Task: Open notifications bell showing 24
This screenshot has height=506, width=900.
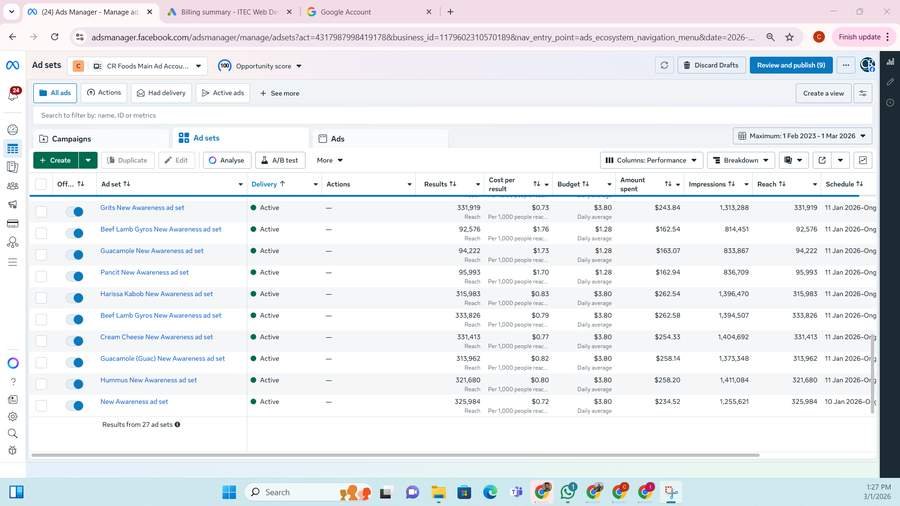Action: pyautogui.click(x=13, y=95)
